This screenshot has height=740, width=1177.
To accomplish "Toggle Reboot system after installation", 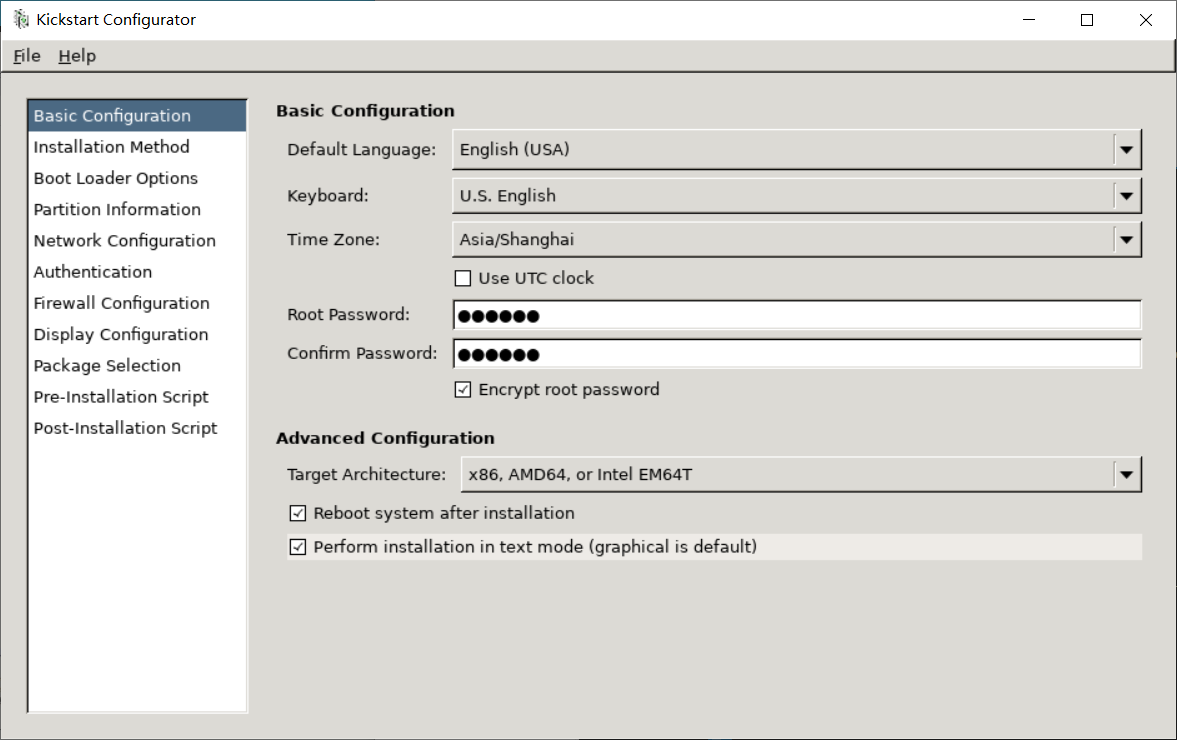I will 298,513.
